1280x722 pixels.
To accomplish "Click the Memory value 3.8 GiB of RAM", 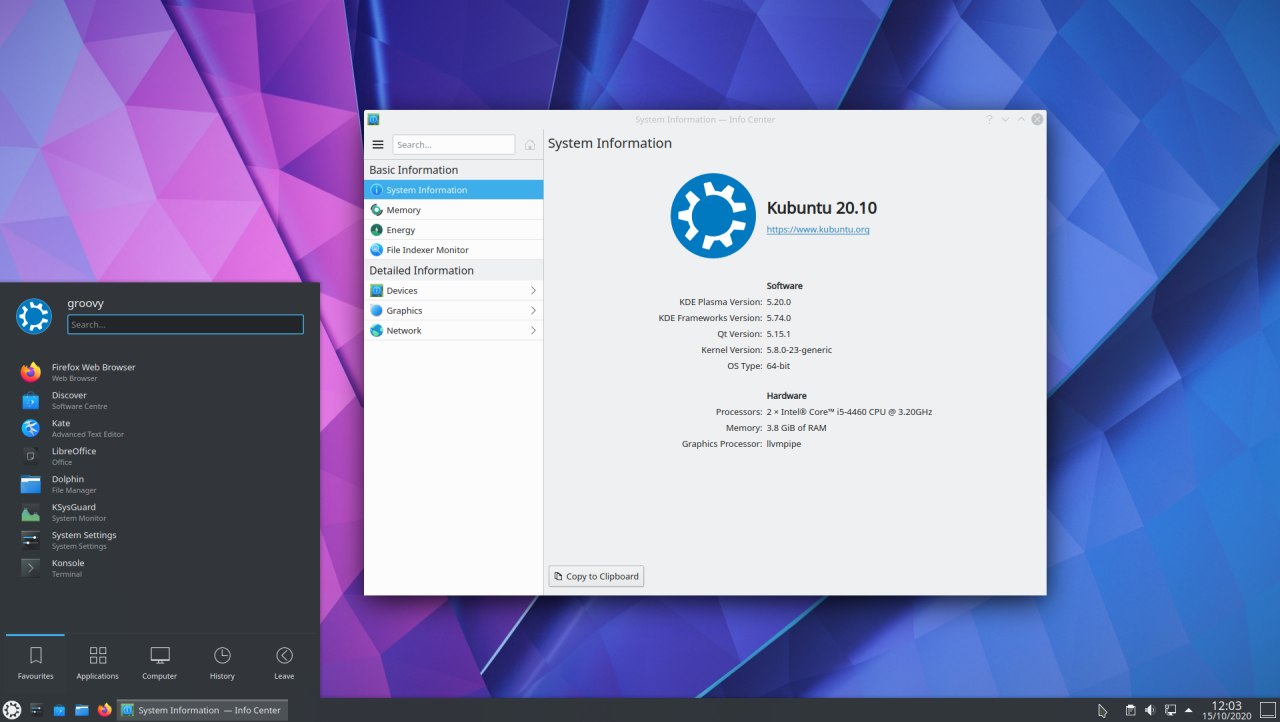I will (796, 428).
